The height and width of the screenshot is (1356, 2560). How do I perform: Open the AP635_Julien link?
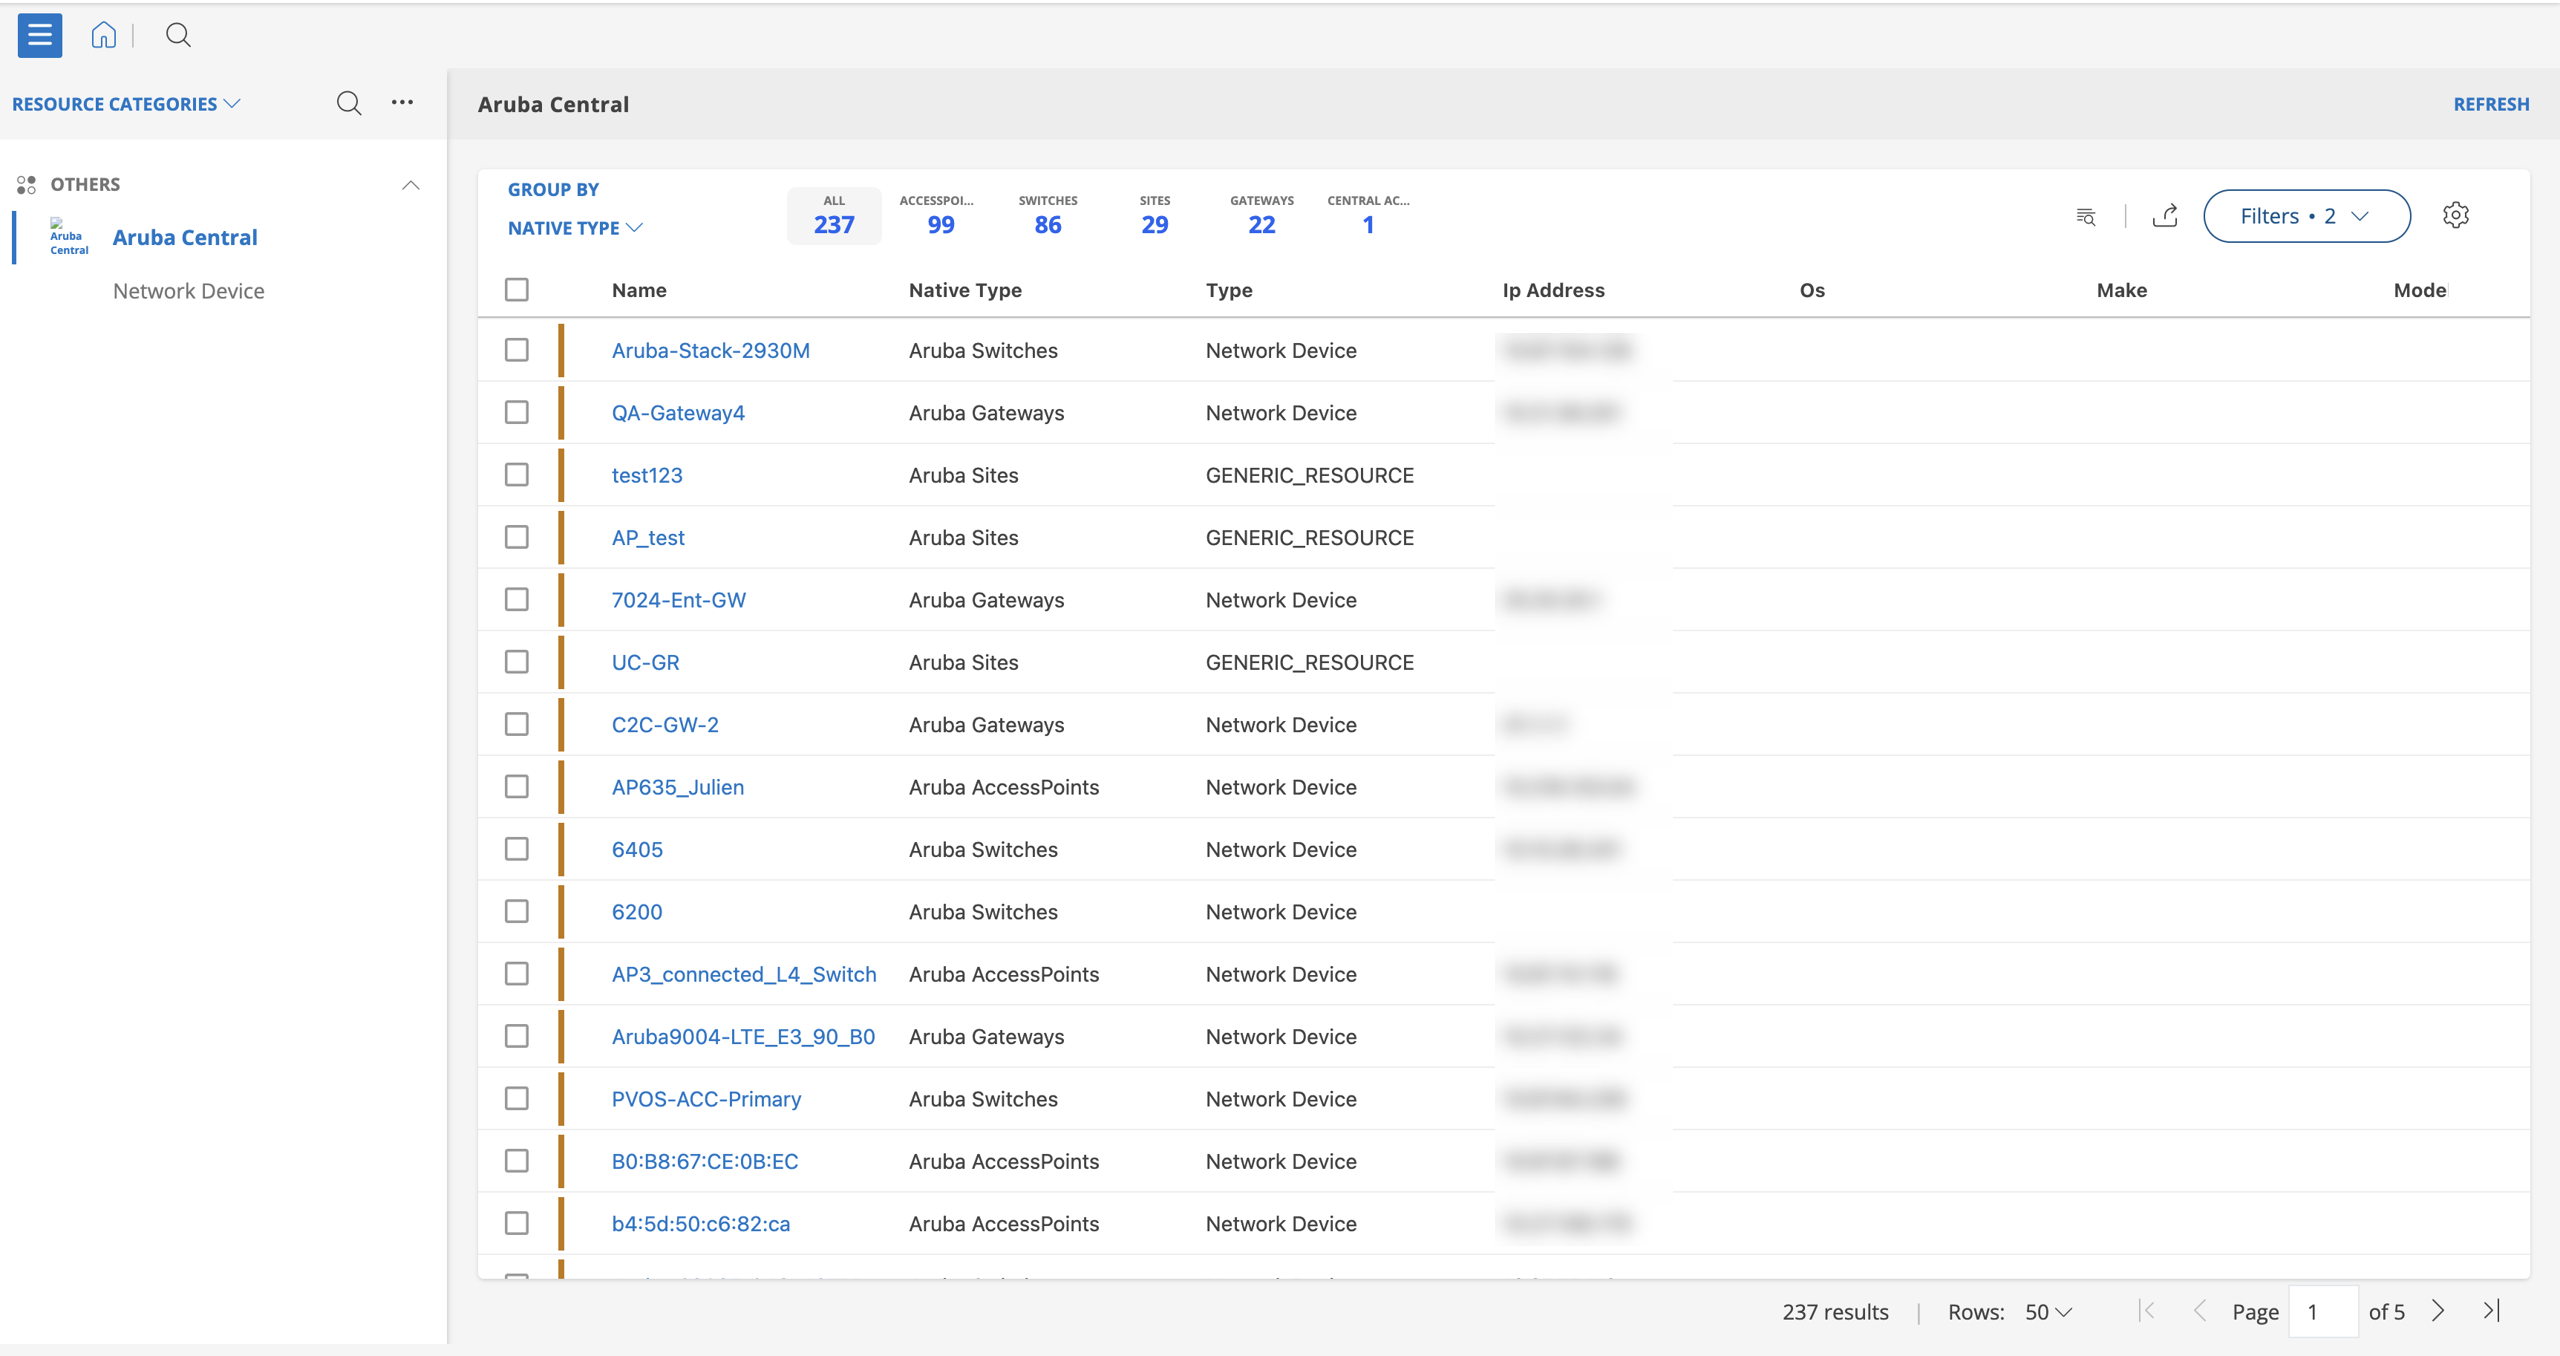tap(678, 787)
